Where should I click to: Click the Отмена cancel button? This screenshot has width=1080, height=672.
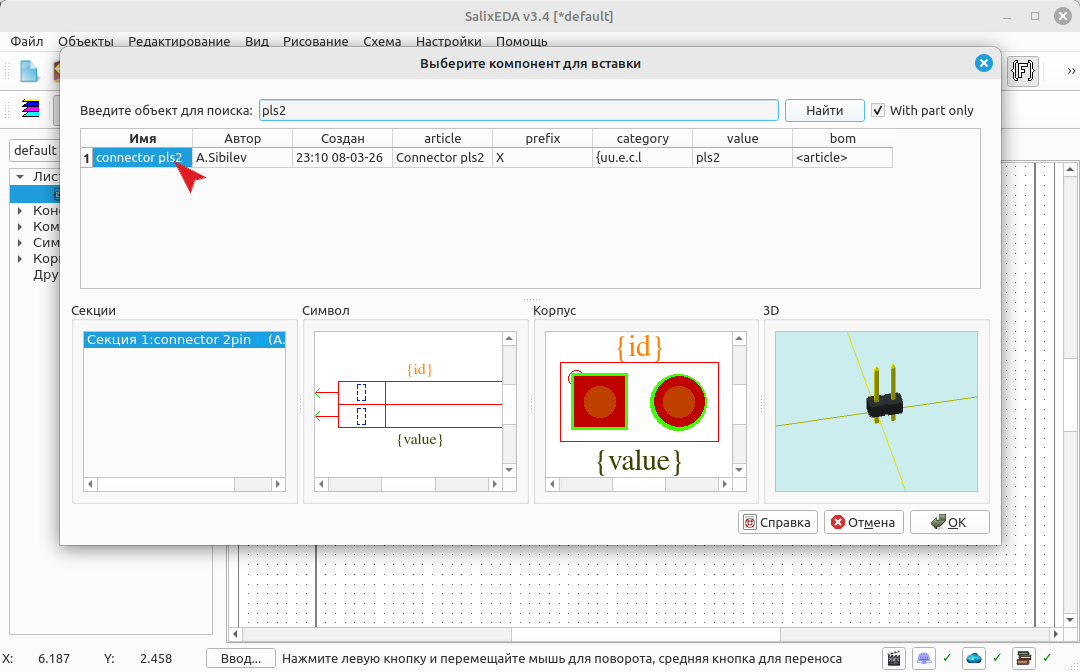[x=864, y=522]
